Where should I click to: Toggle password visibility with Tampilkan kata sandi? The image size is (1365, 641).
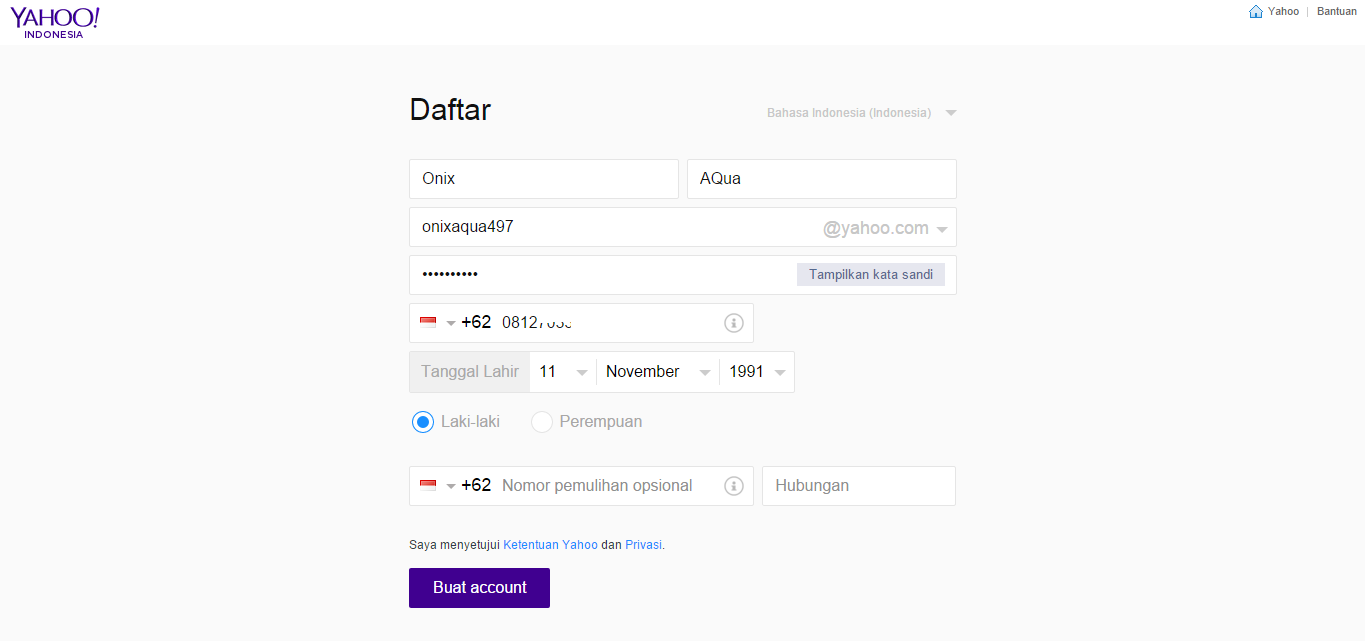(870, 273)
